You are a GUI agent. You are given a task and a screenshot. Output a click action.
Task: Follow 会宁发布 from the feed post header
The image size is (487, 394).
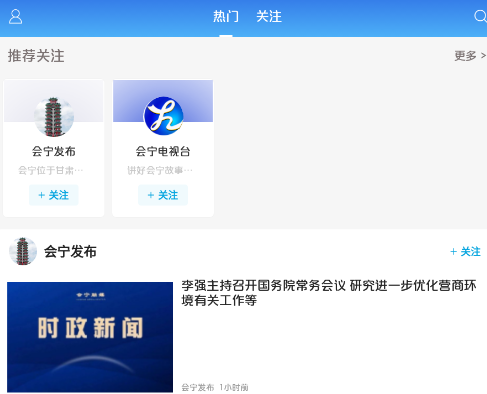pos(465,251)
